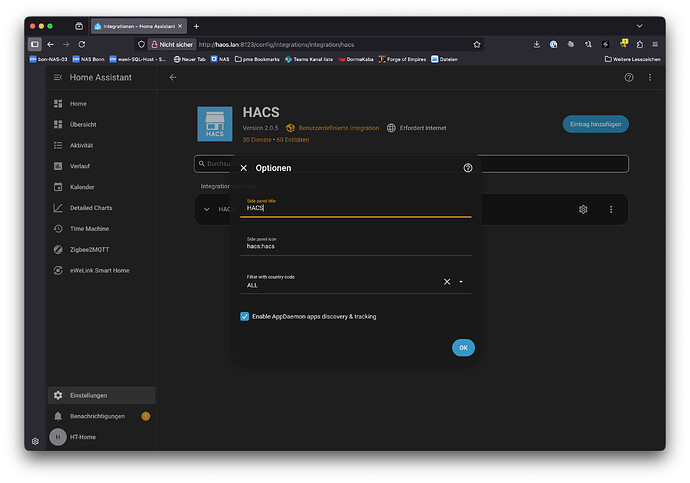This screenshot has width=690, height=483.
Task: Confirm the options with OK
Action: coord(463,348)
